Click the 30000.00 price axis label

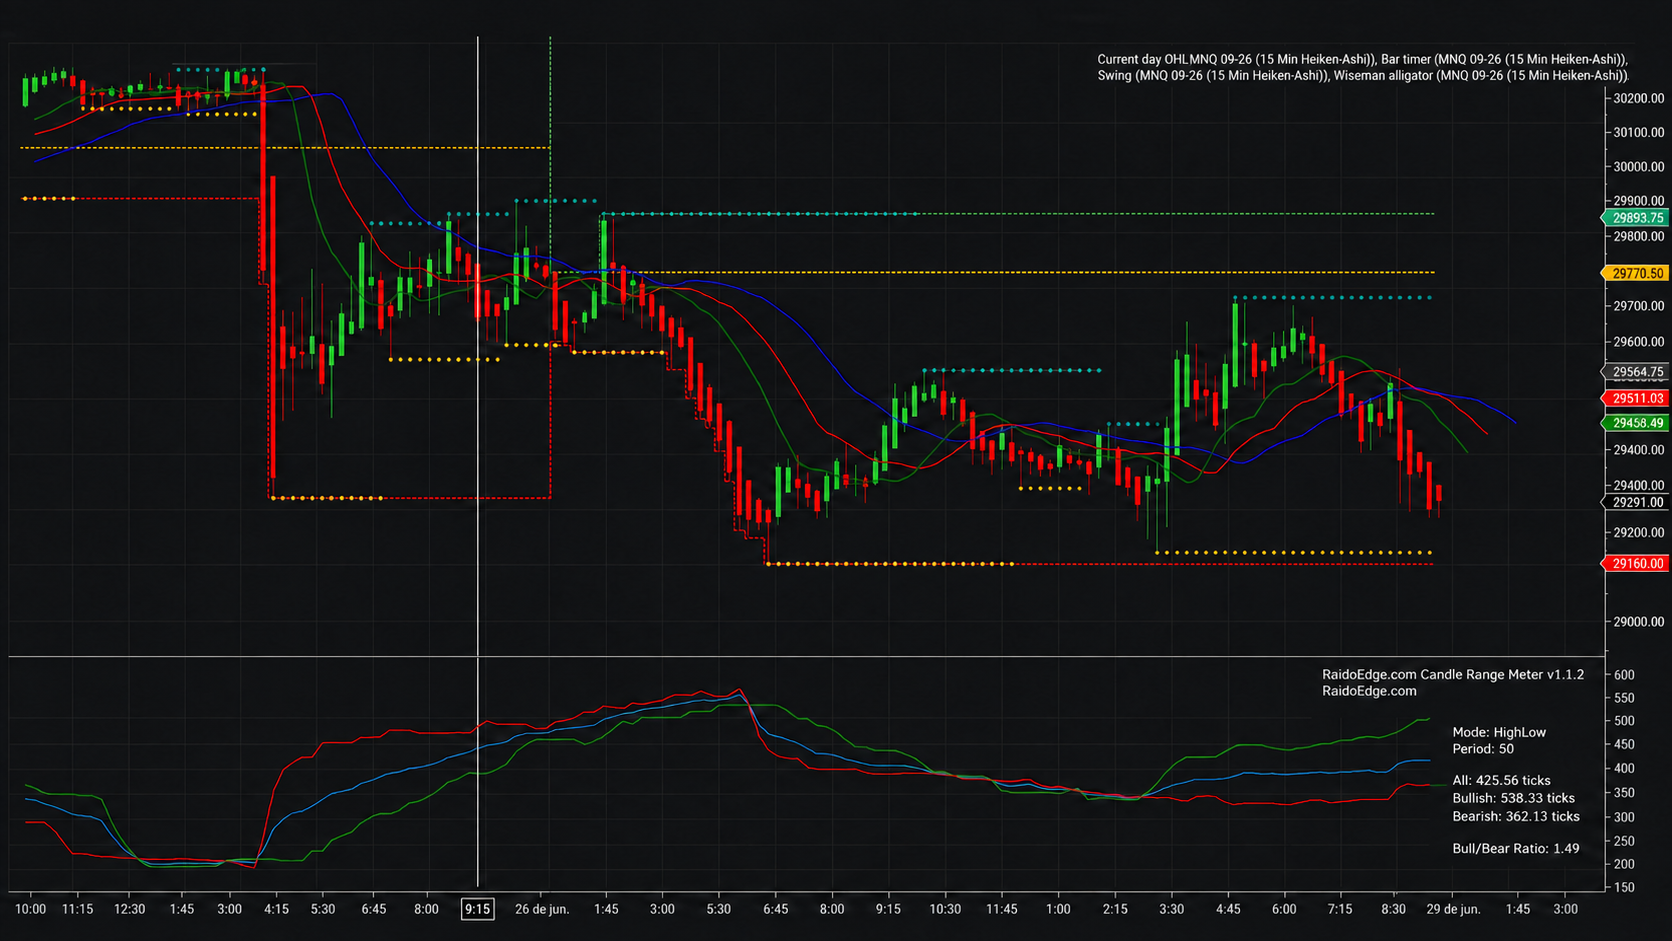tap(1639, 167)
